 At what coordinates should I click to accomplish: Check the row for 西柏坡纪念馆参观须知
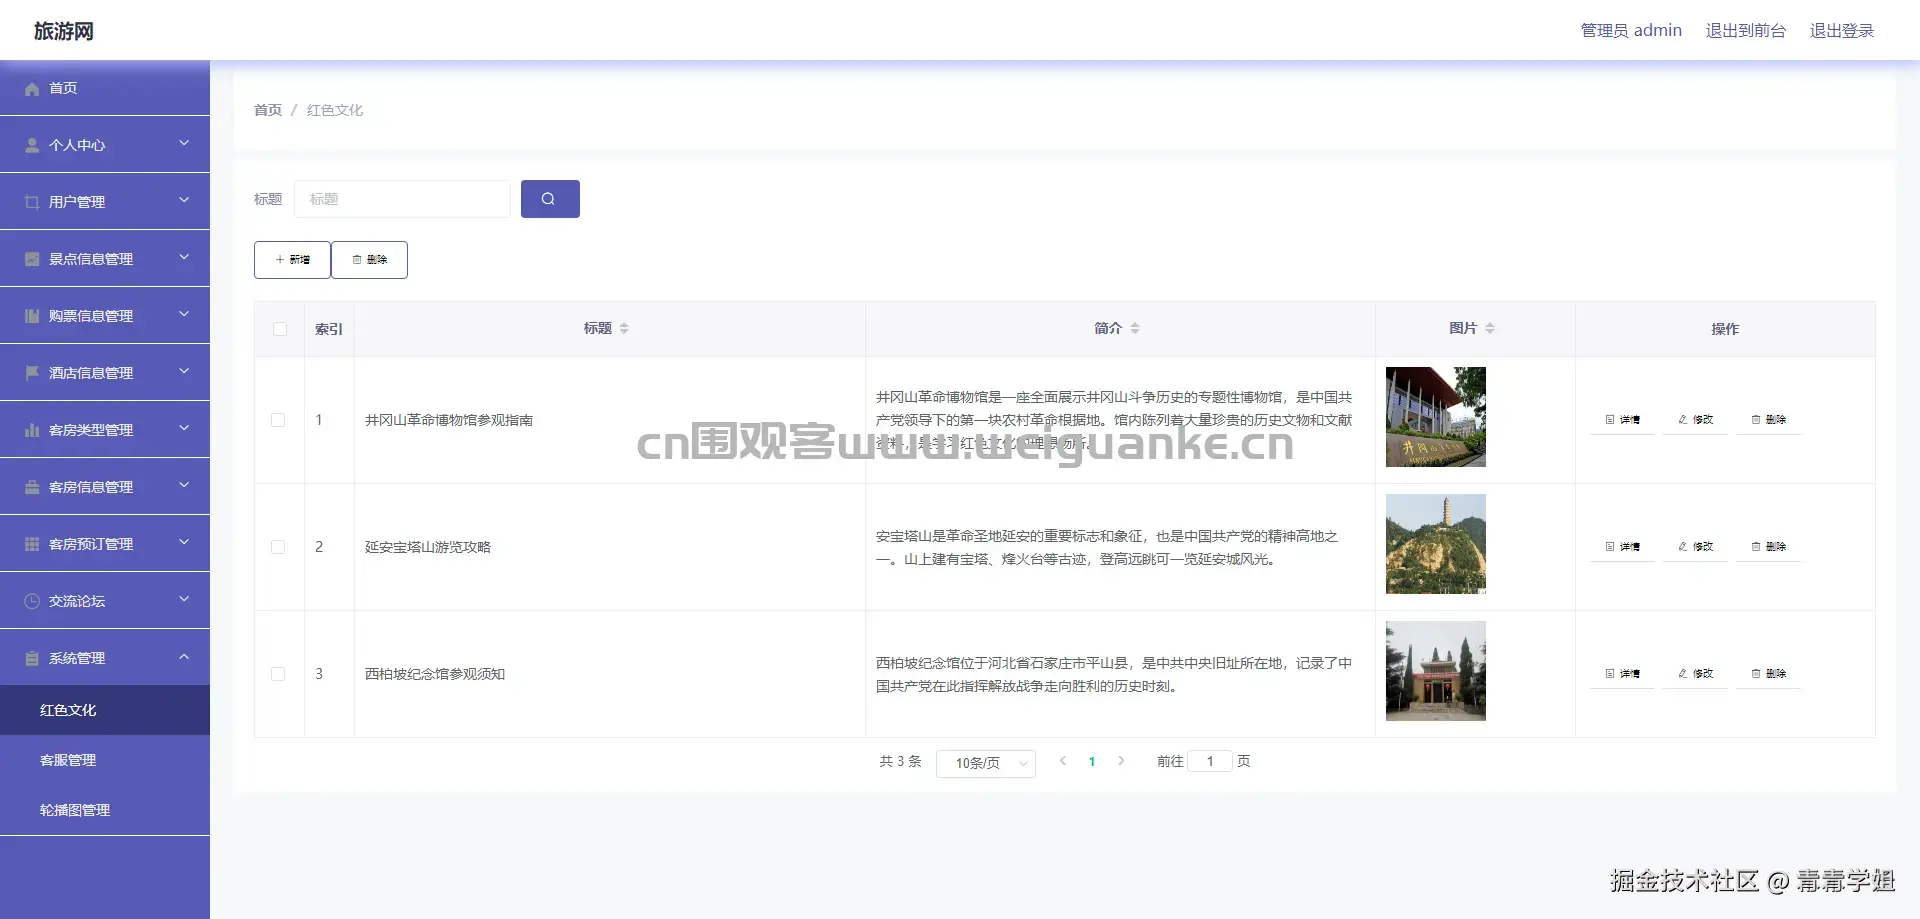coord(278,674)
